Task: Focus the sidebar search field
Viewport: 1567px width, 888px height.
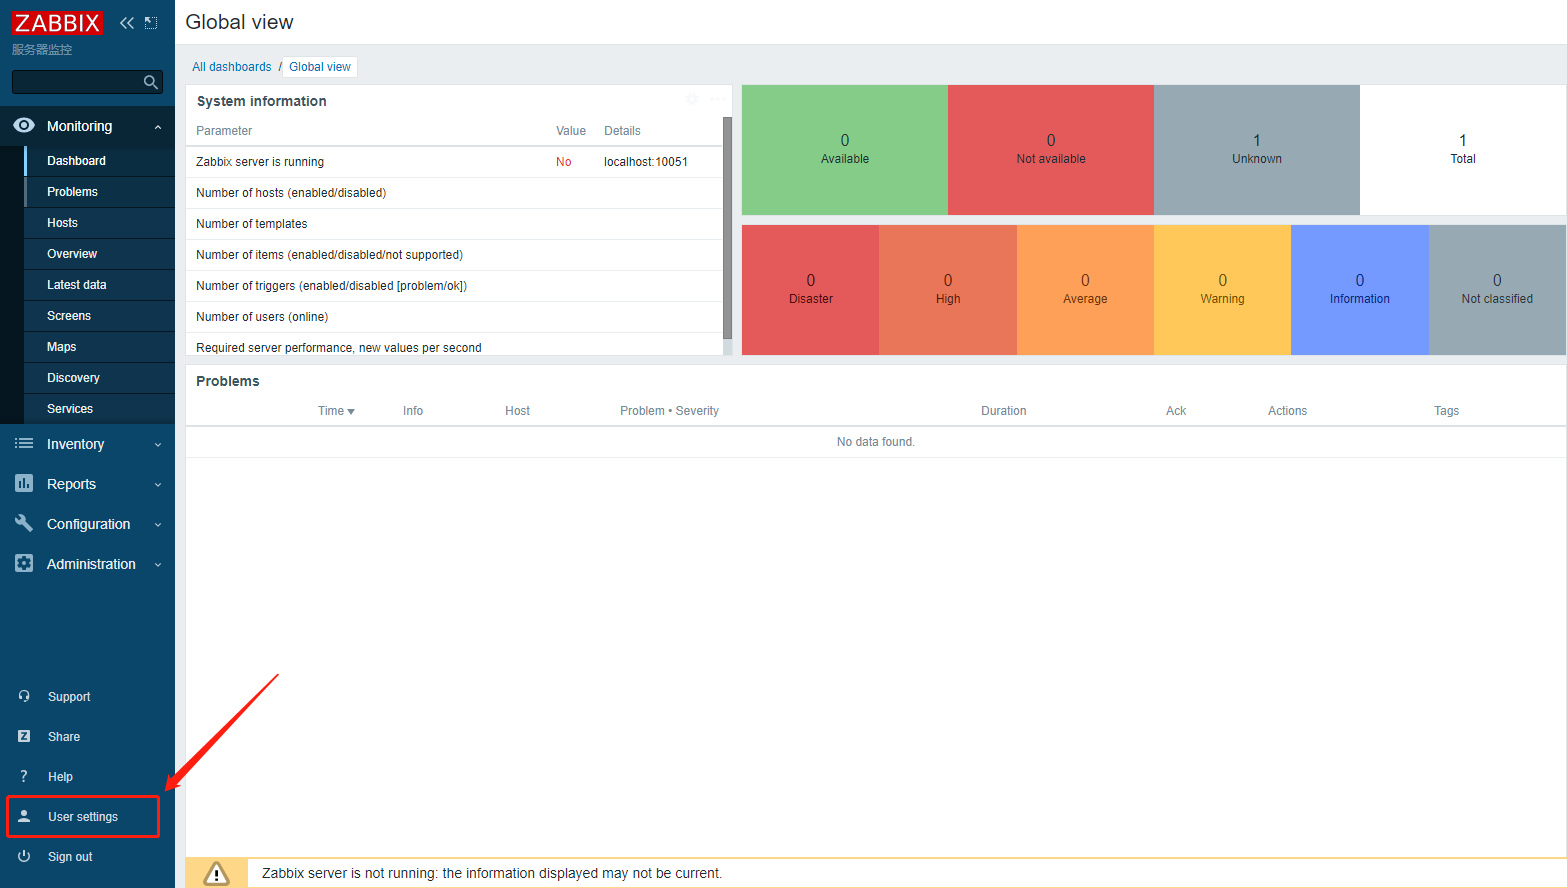Action: click(75, 82)
